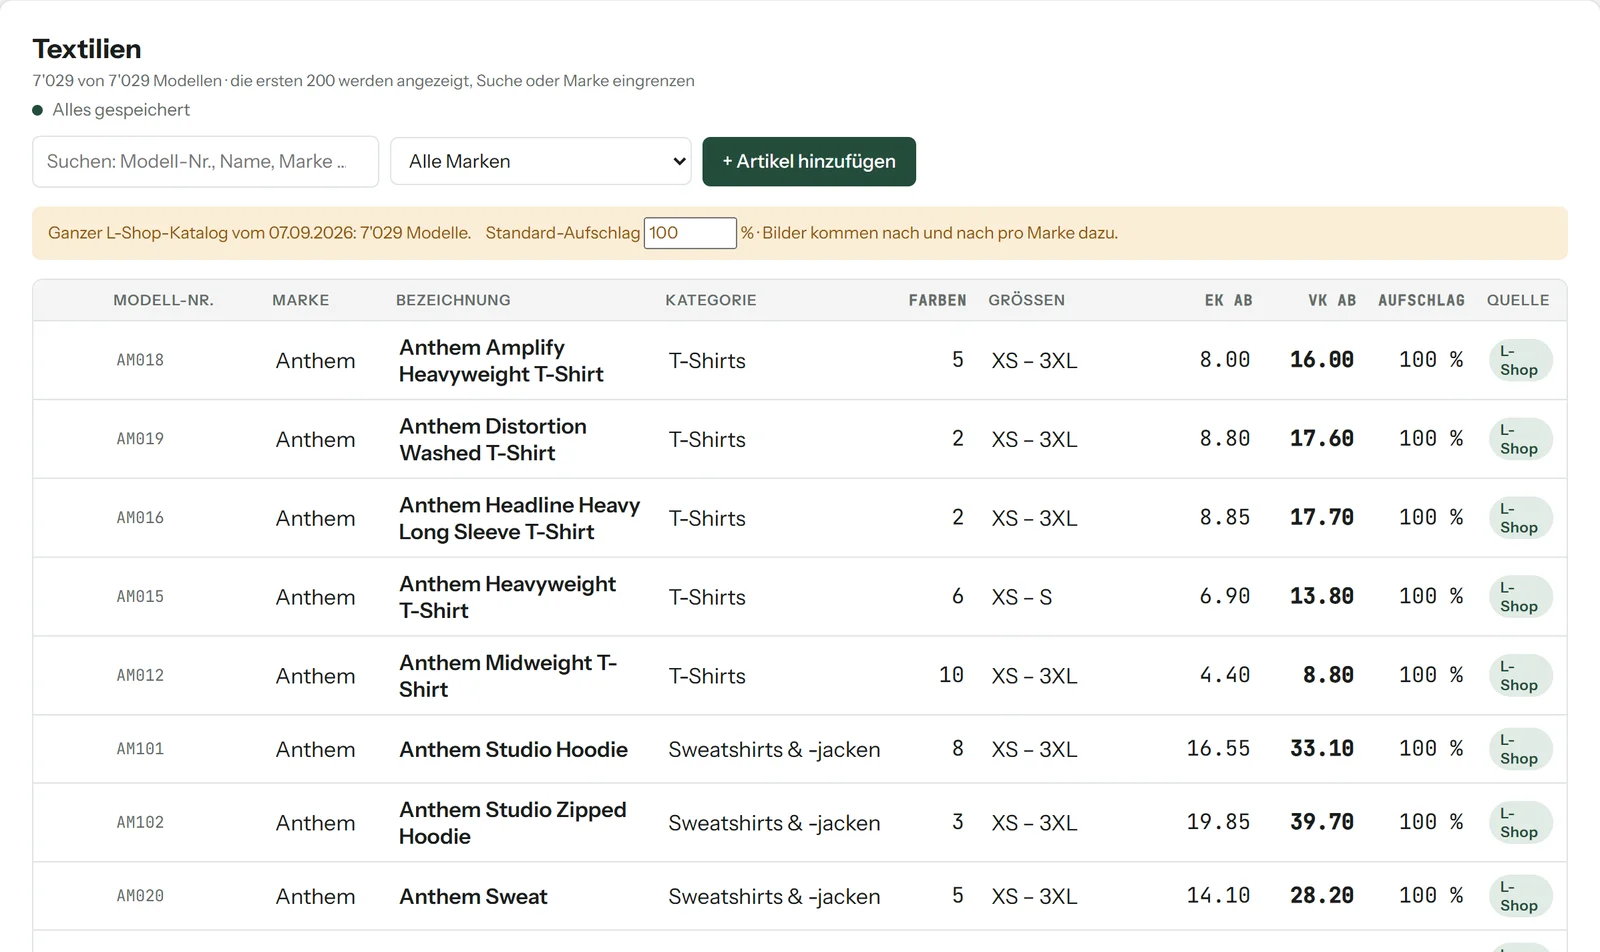
Task: Select the L-Shop badge for AM020
Action: 1520,896
